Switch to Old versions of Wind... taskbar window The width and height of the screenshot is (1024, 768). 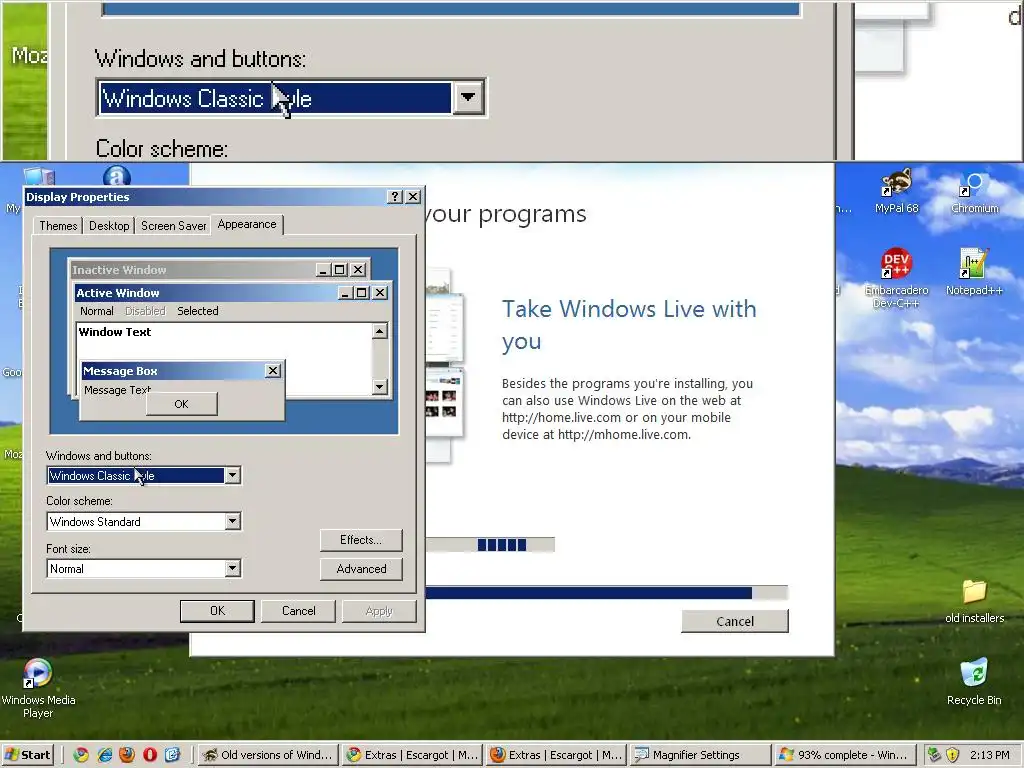click(x=268, y=755)
